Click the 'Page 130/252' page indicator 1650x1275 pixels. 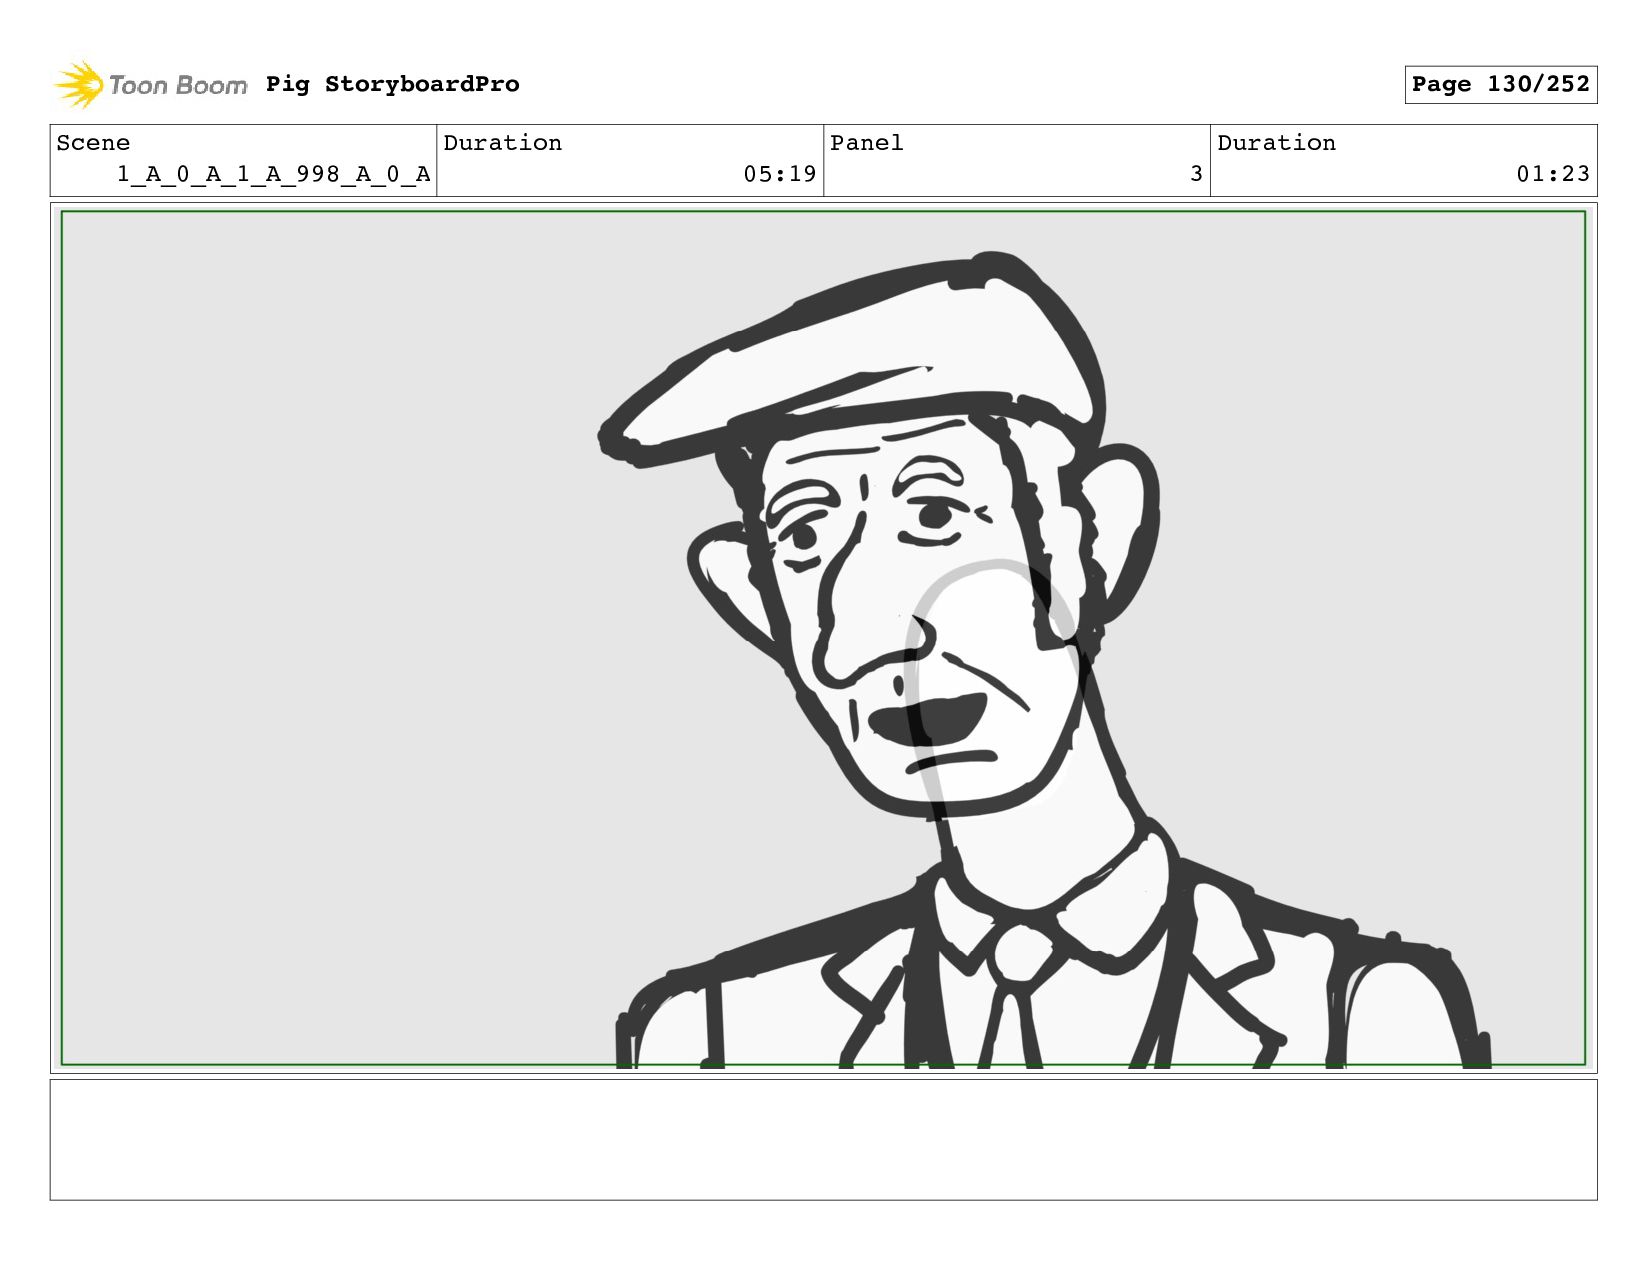coord(1500,84)
